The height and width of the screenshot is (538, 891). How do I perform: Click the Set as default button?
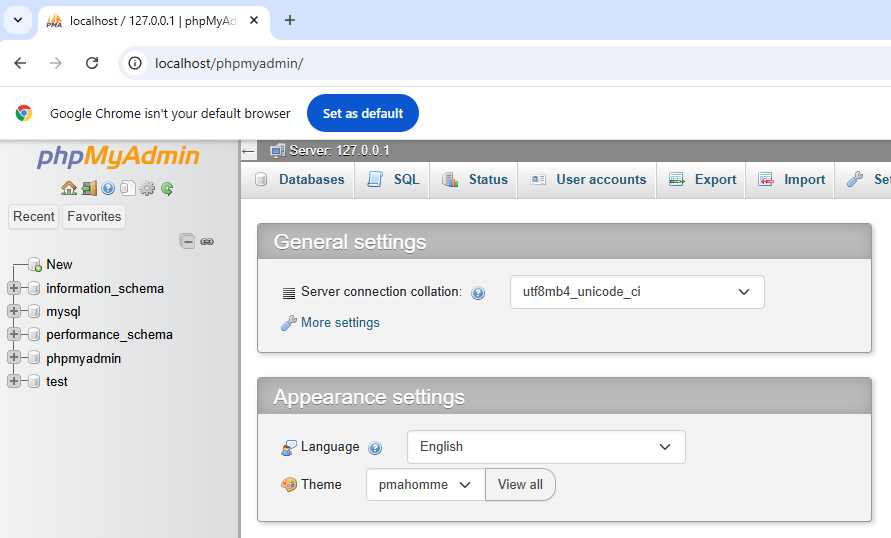click(363, 113)
